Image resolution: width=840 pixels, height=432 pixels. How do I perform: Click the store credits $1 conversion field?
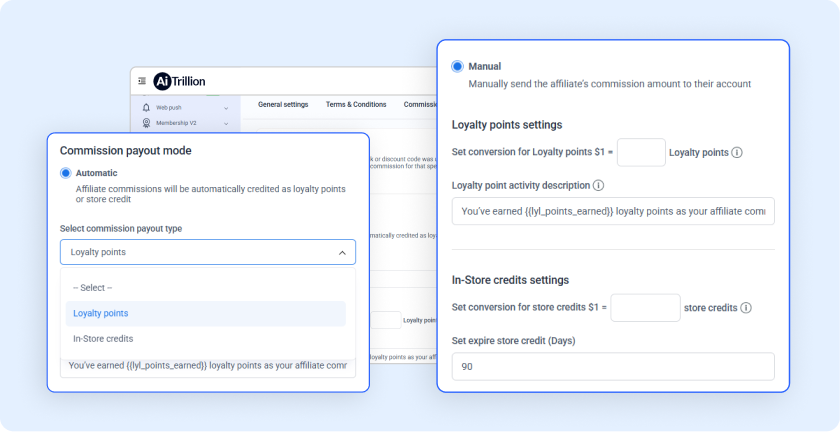point(645,308)
